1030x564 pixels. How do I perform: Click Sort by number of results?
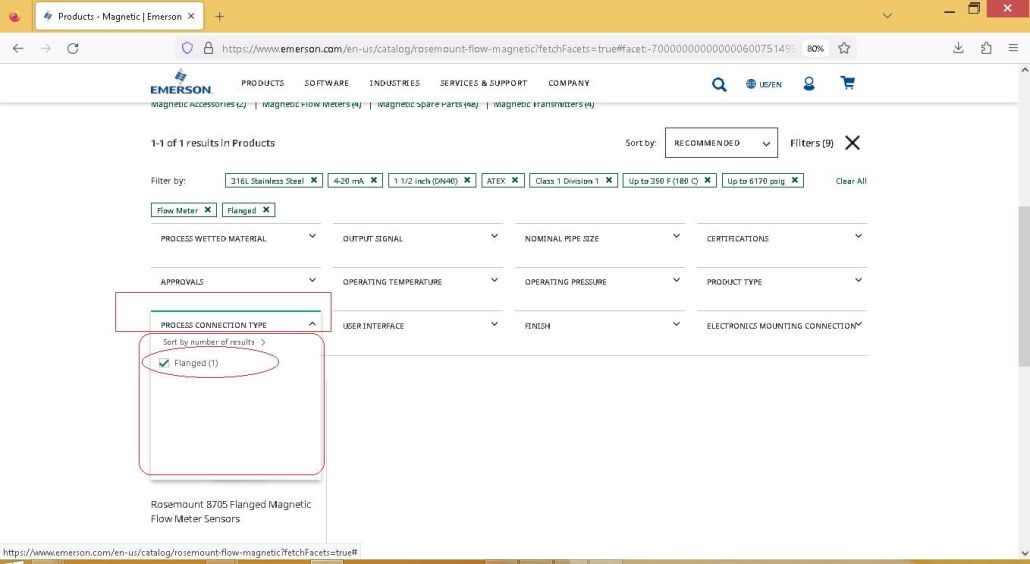click(x=214, y=341)
